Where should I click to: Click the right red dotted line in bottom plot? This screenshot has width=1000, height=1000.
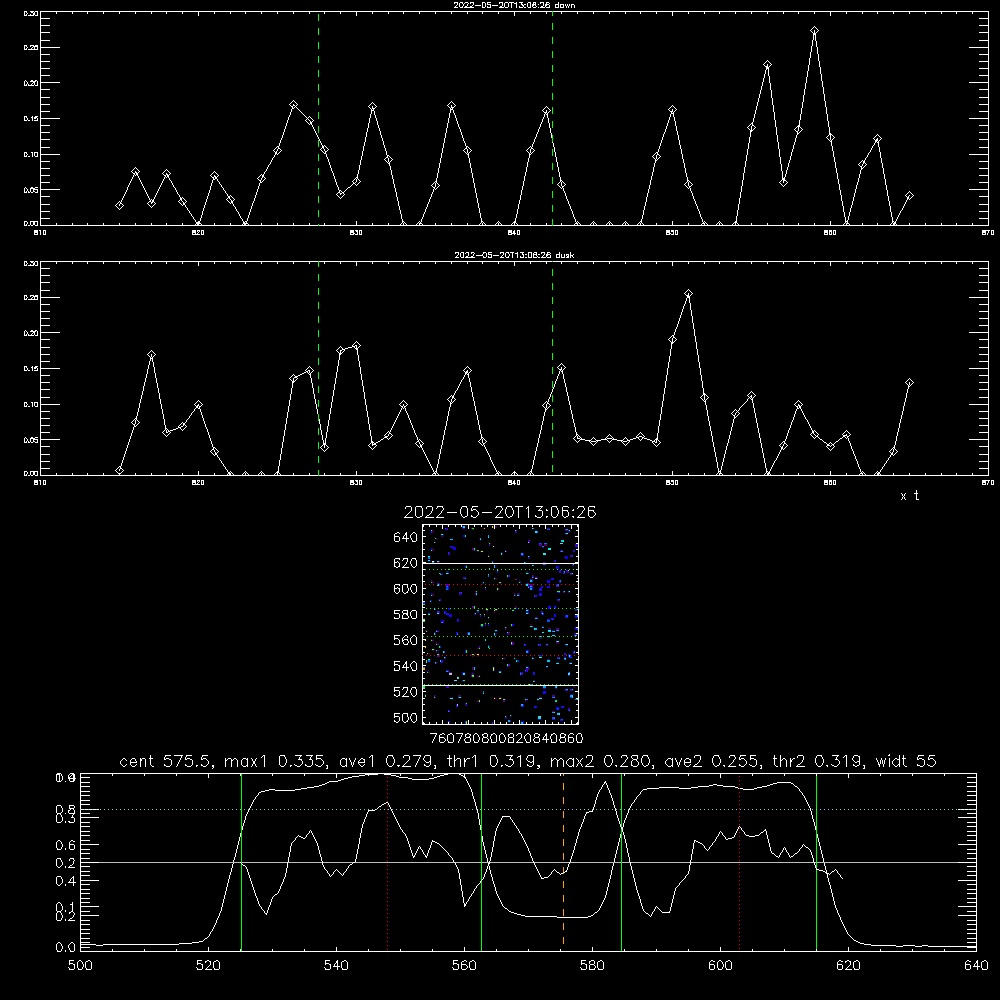(739, 861)
